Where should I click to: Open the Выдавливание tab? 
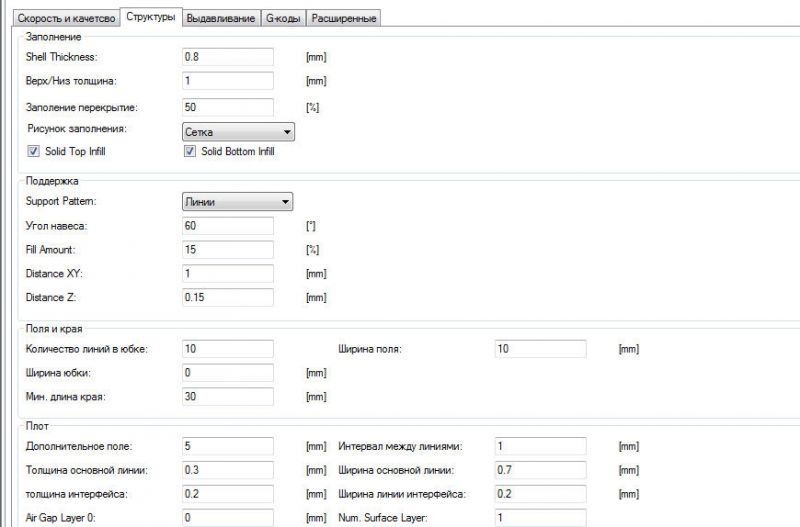(x=221, y=18)
